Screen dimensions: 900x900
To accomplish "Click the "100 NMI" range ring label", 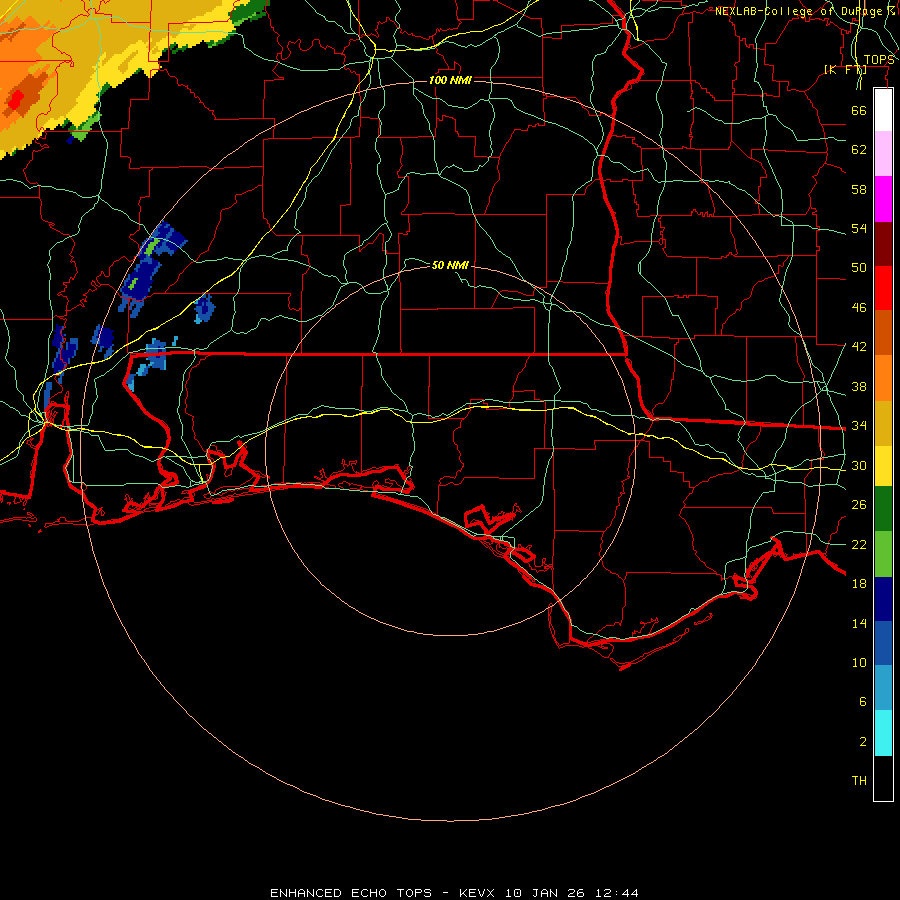I will point(450,80).
